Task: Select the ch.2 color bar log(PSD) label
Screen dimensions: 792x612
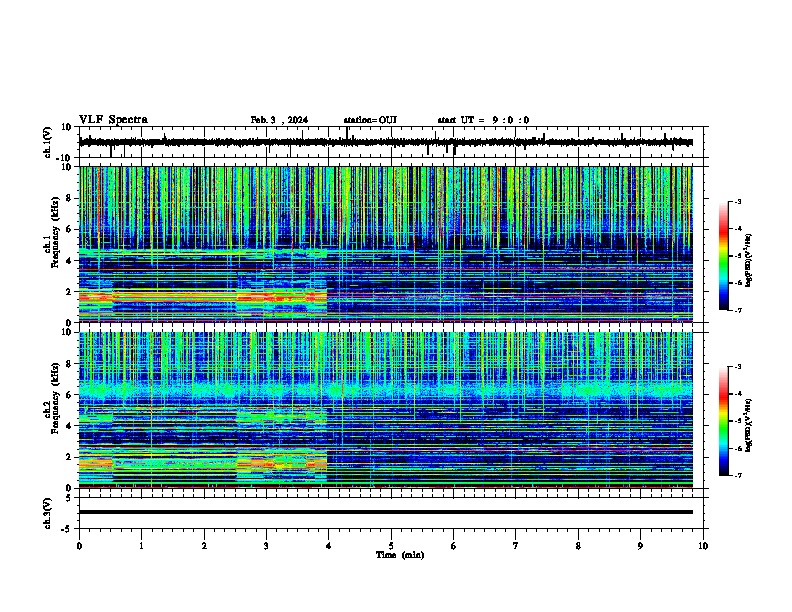Action: pyautogui.click(x=749, y=425)
